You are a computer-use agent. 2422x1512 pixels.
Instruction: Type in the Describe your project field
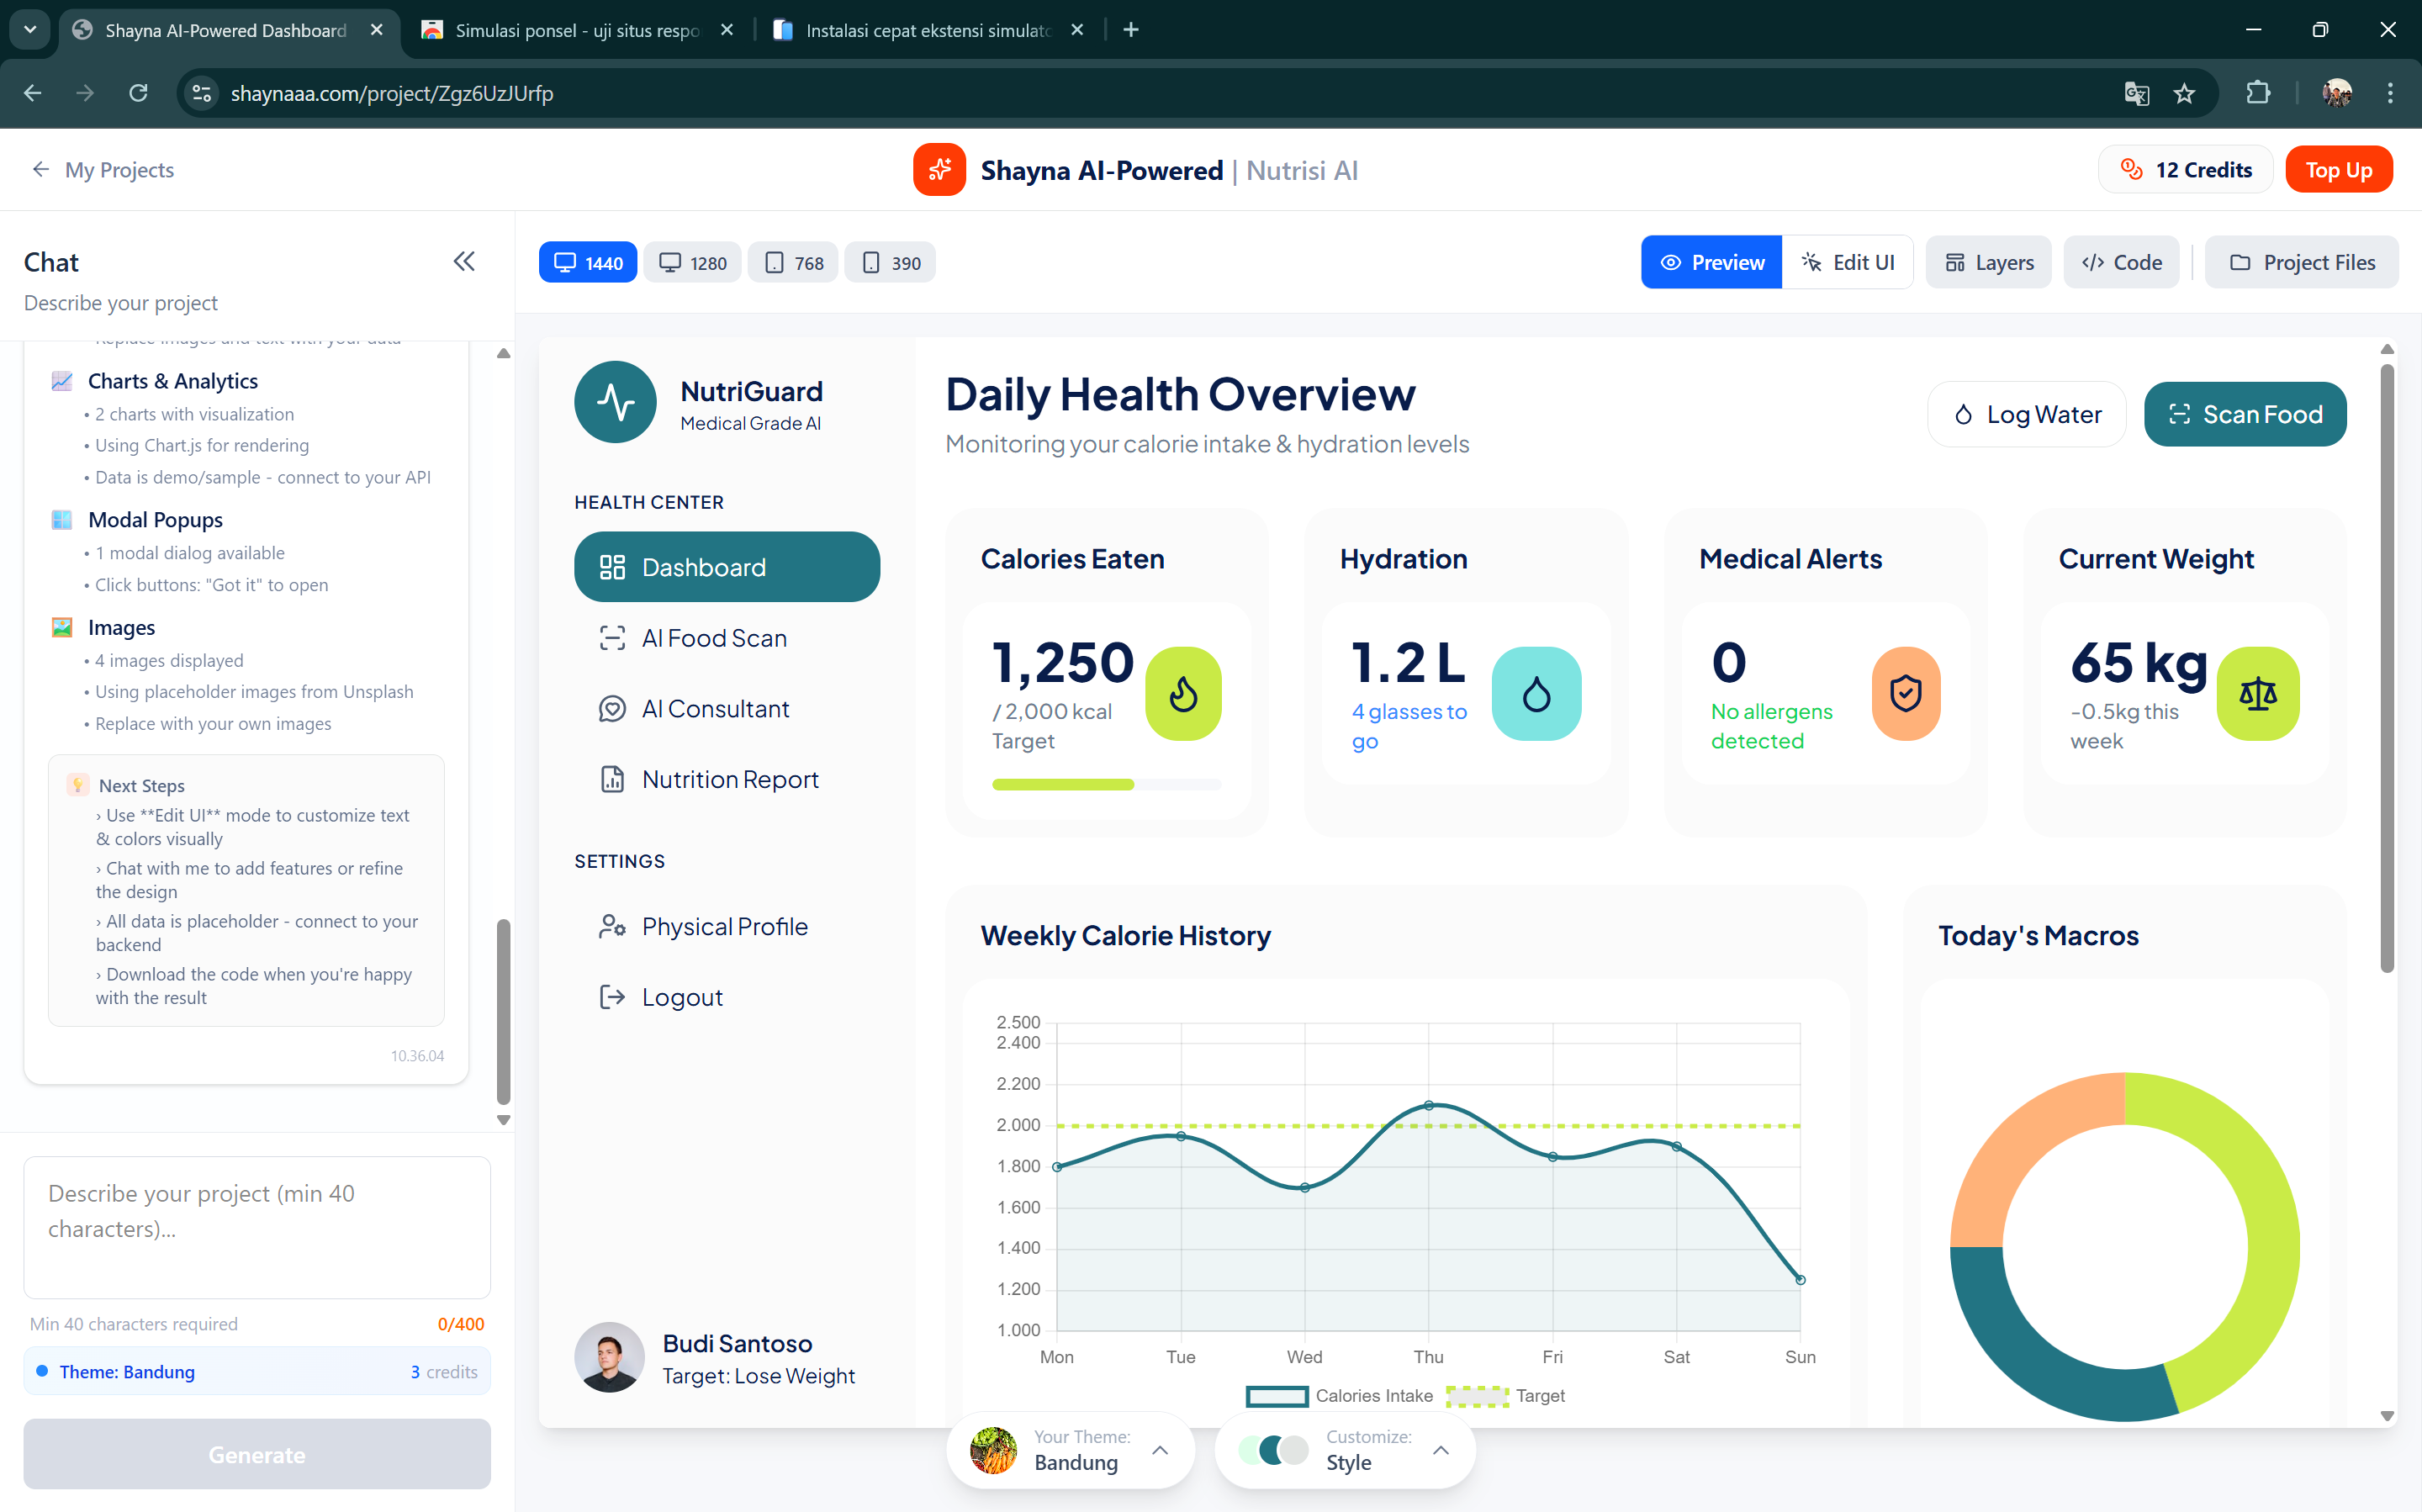256,1228
